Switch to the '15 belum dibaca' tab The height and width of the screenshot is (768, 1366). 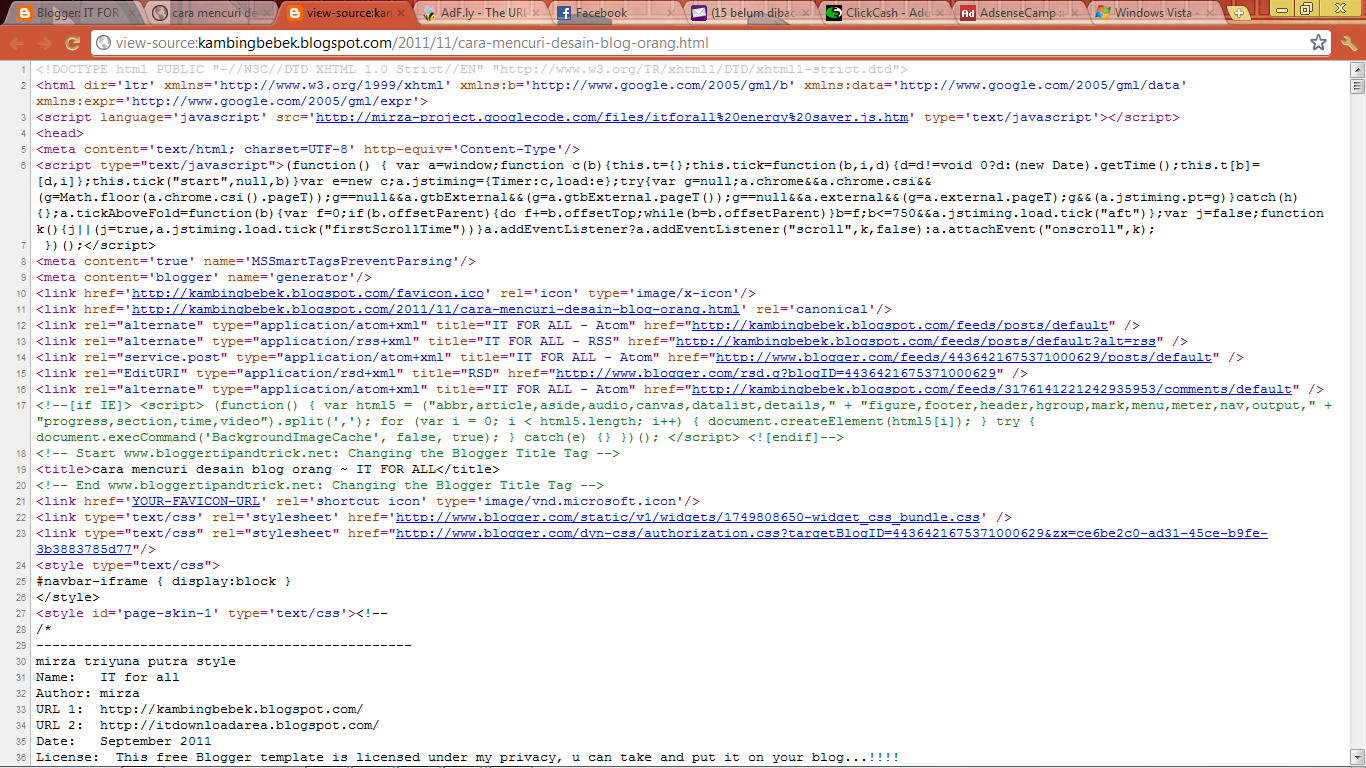coord(748,13)
